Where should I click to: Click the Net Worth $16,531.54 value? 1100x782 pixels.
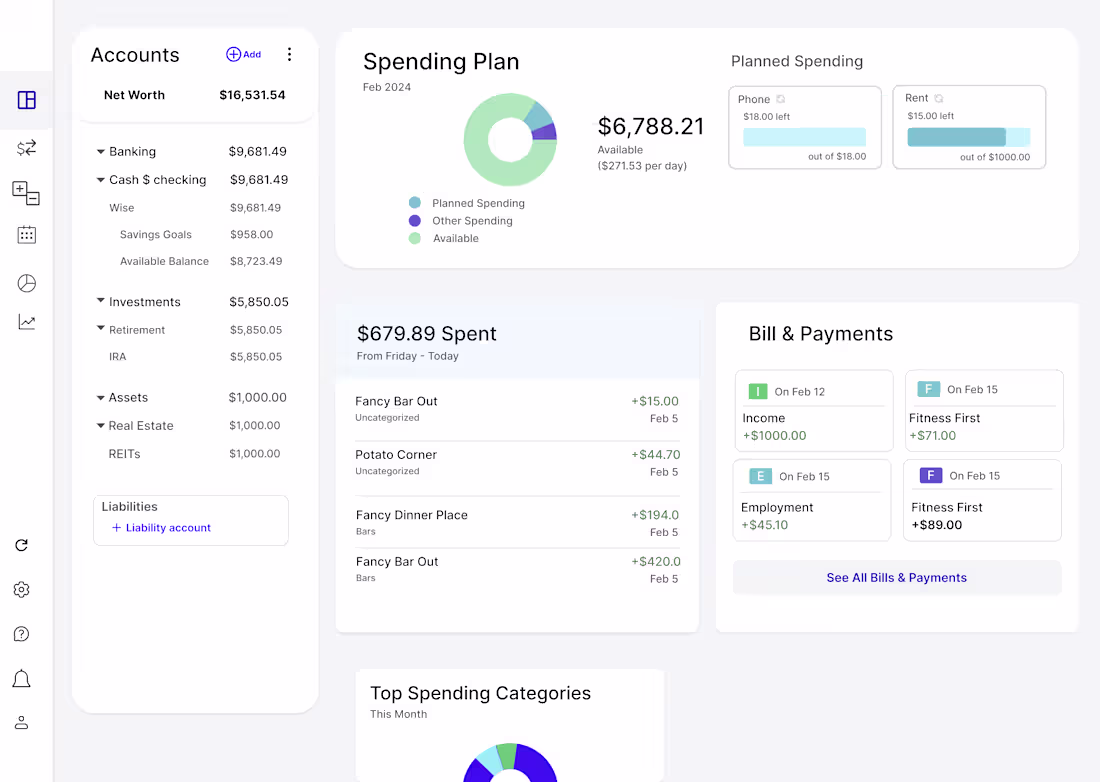tap(252, 95)
